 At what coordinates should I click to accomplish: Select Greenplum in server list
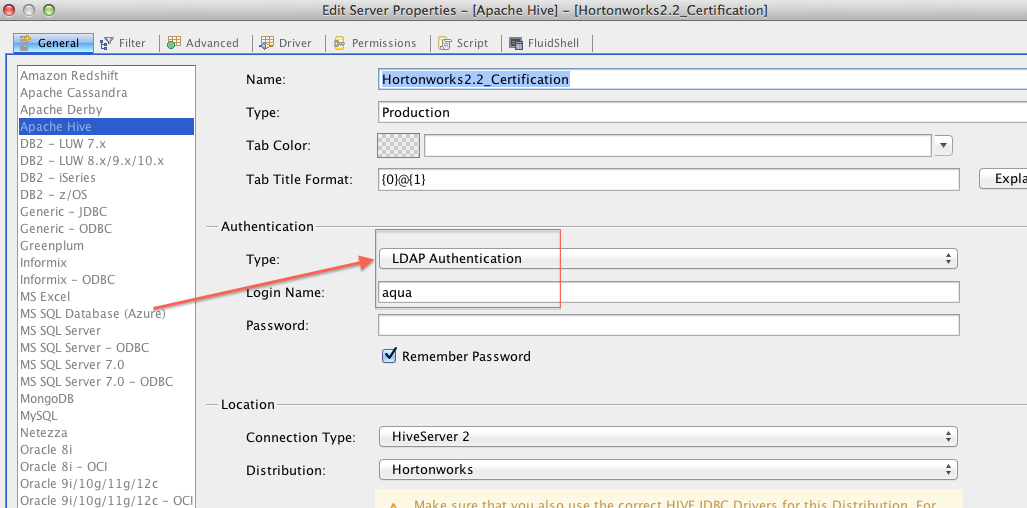tap(107, 246)
